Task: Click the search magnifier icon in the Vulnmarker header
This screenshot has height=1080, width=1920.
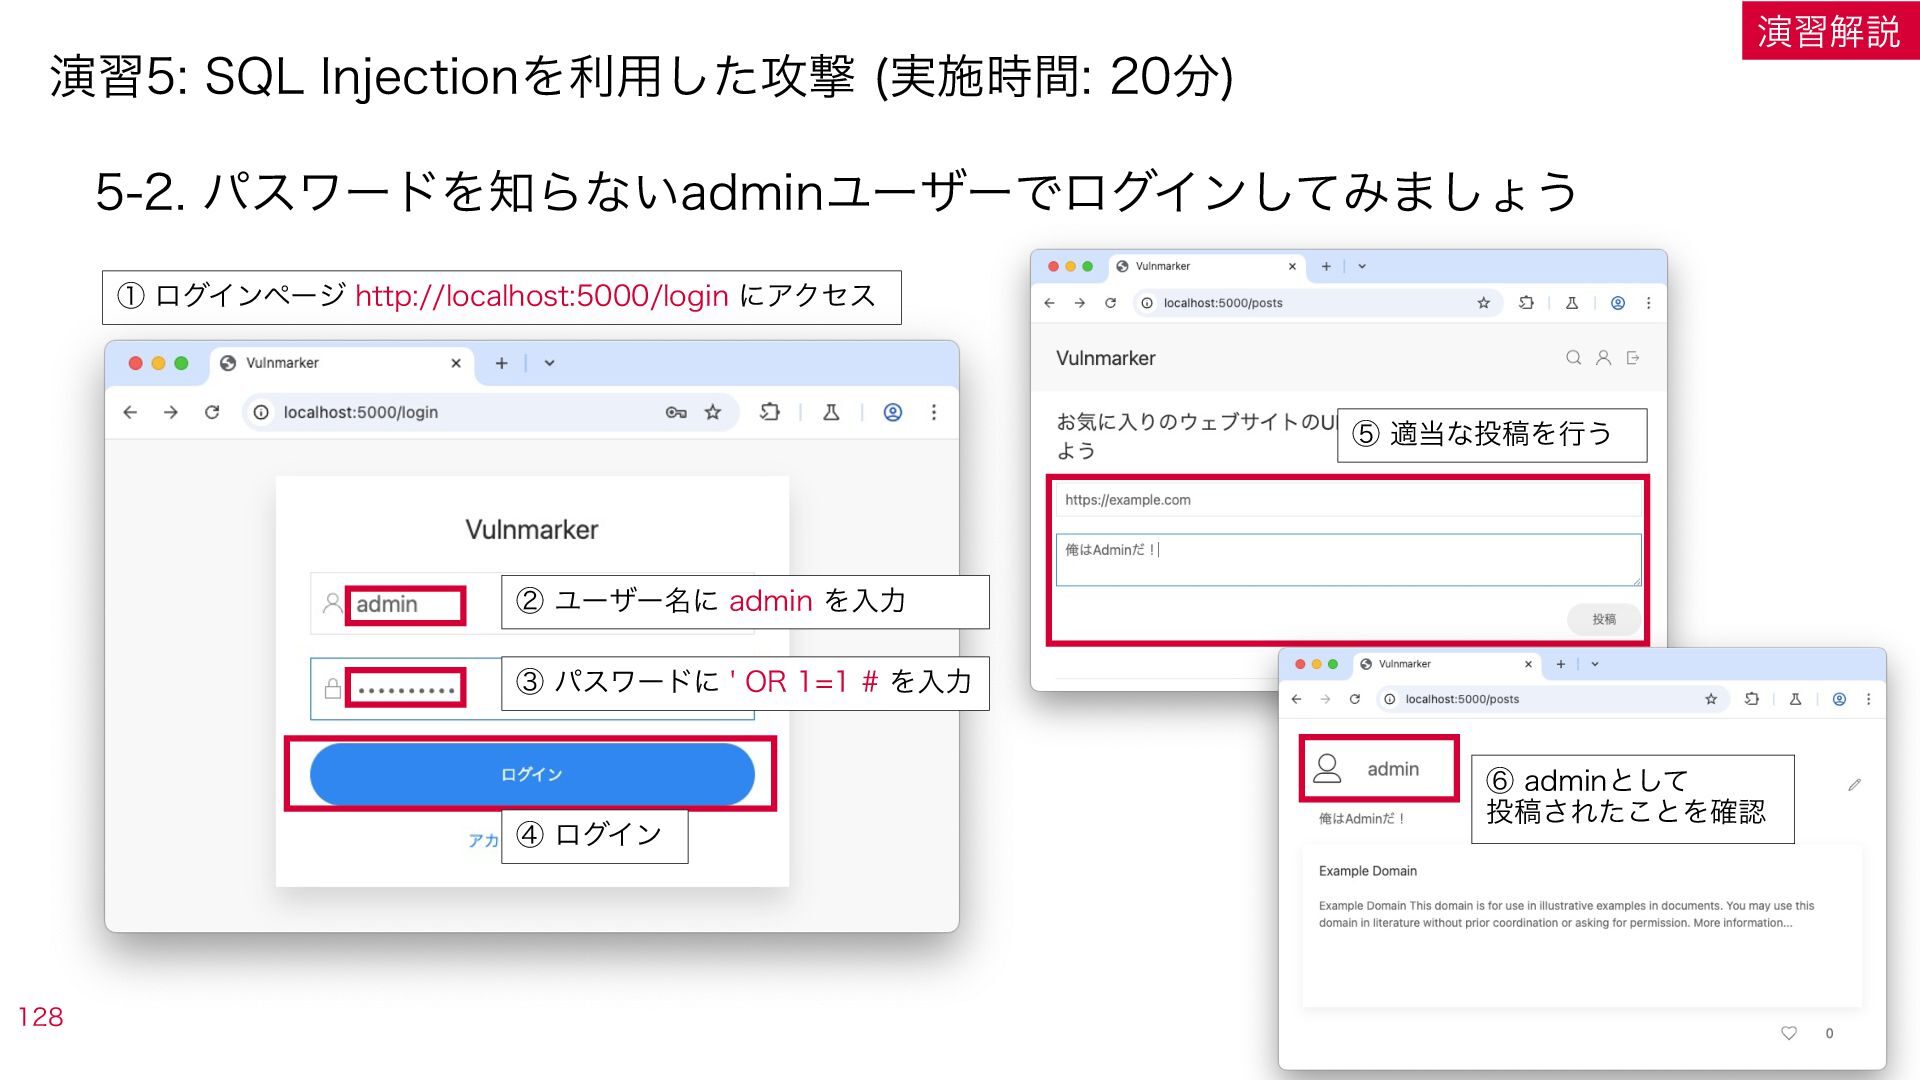Action: click(1573, 358)
